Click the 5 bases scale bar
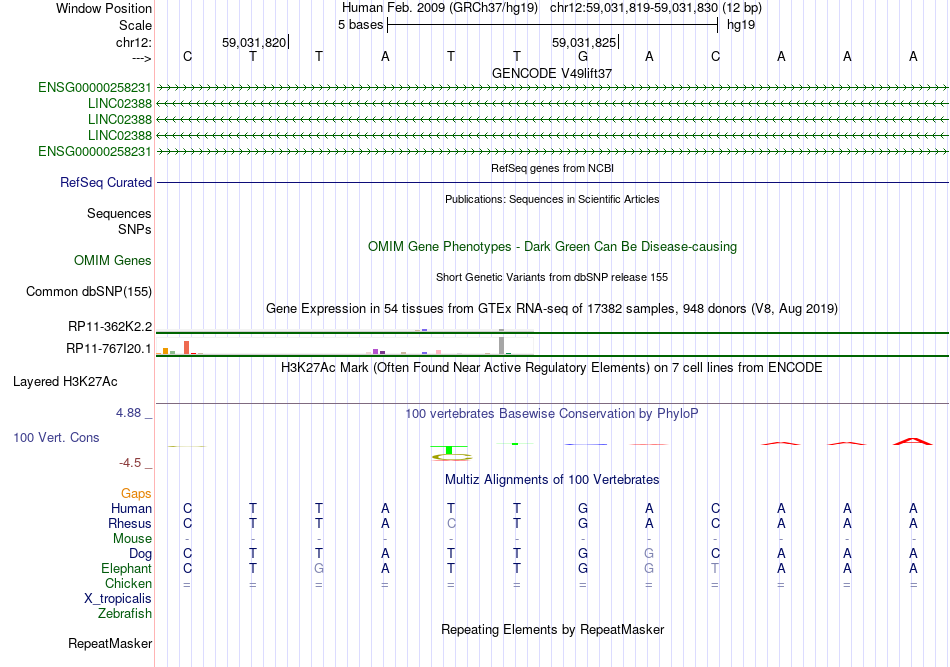 (x=552, y=25)
